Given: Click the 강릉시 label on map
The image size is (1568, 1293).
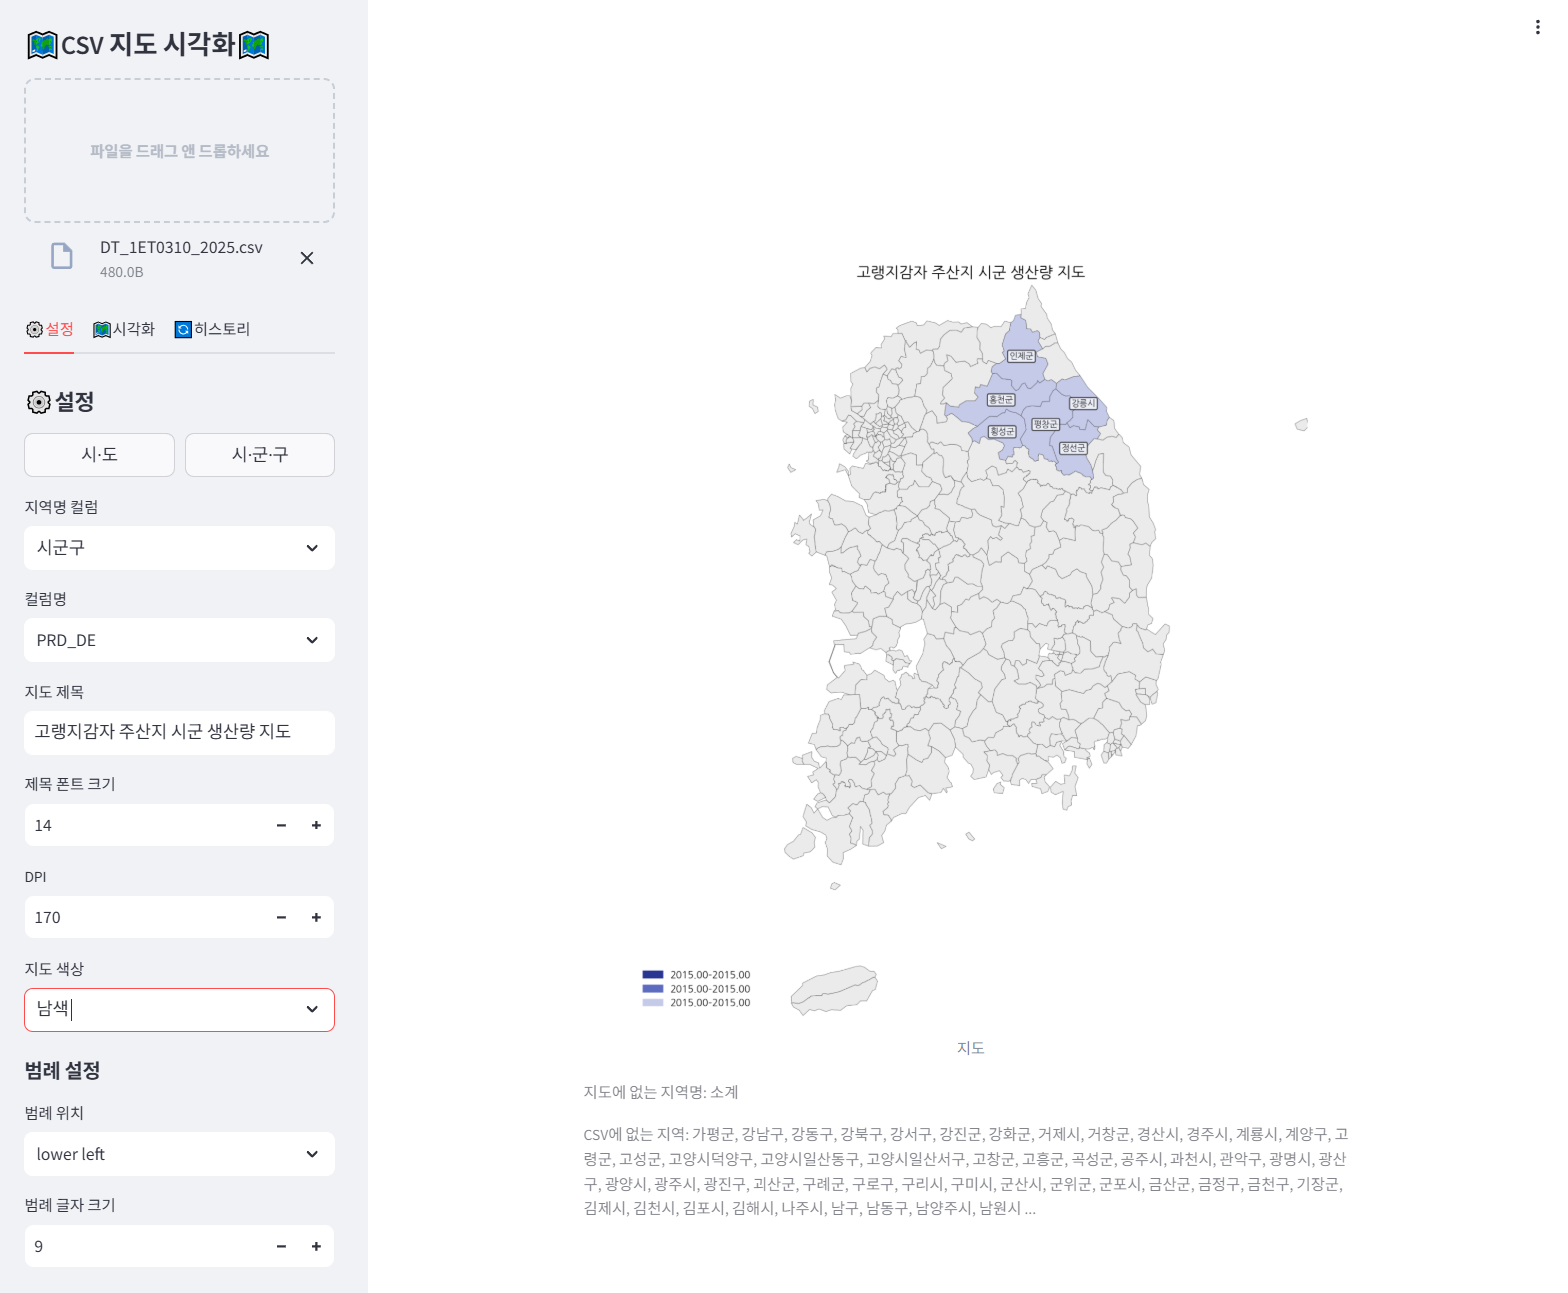Looking at the screenshot, I should coord(1083,403).
